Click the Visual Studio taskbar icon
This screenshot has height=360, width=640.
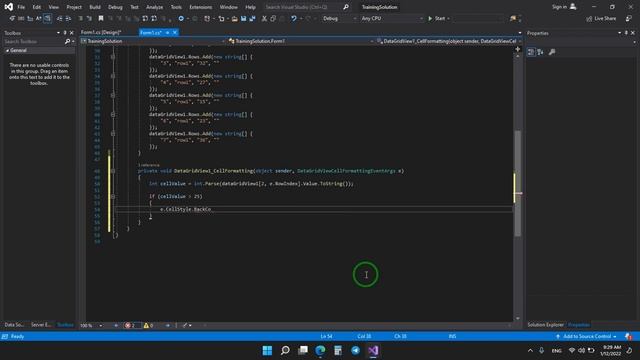point(373,350)
